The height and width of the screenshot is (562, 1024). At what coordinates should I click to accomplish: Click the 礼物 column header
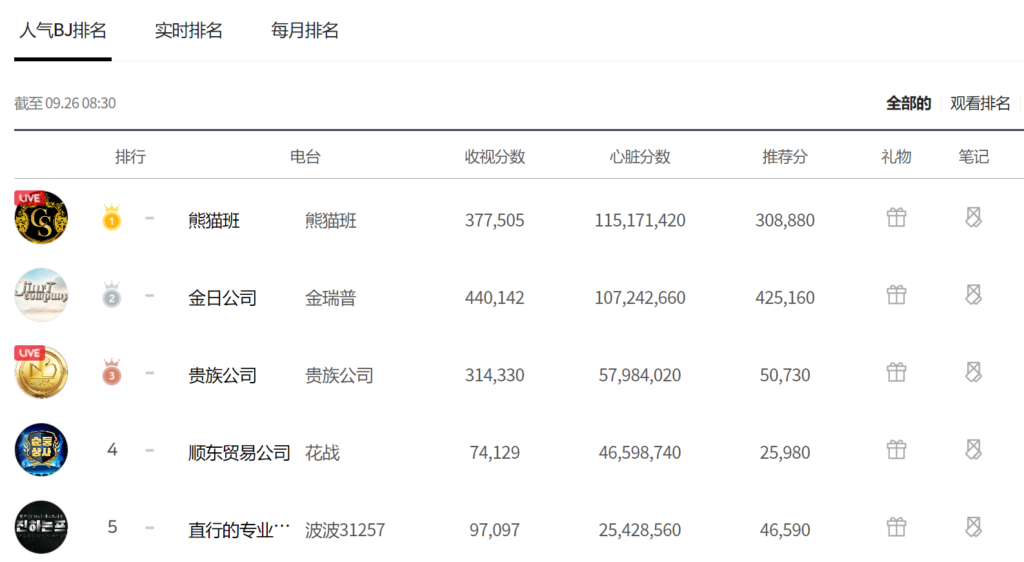point(896,157)
